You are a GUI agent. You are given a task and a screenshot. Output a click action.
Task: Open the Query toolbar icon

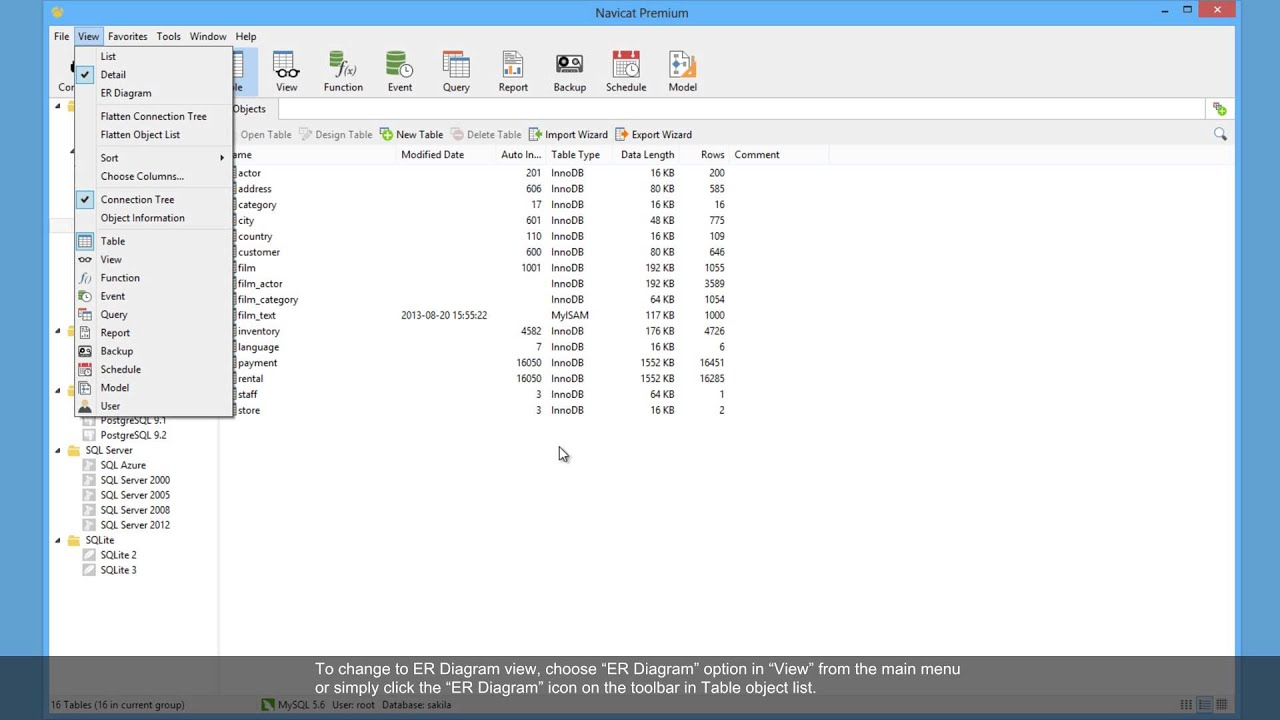click(x=456, y=72)
